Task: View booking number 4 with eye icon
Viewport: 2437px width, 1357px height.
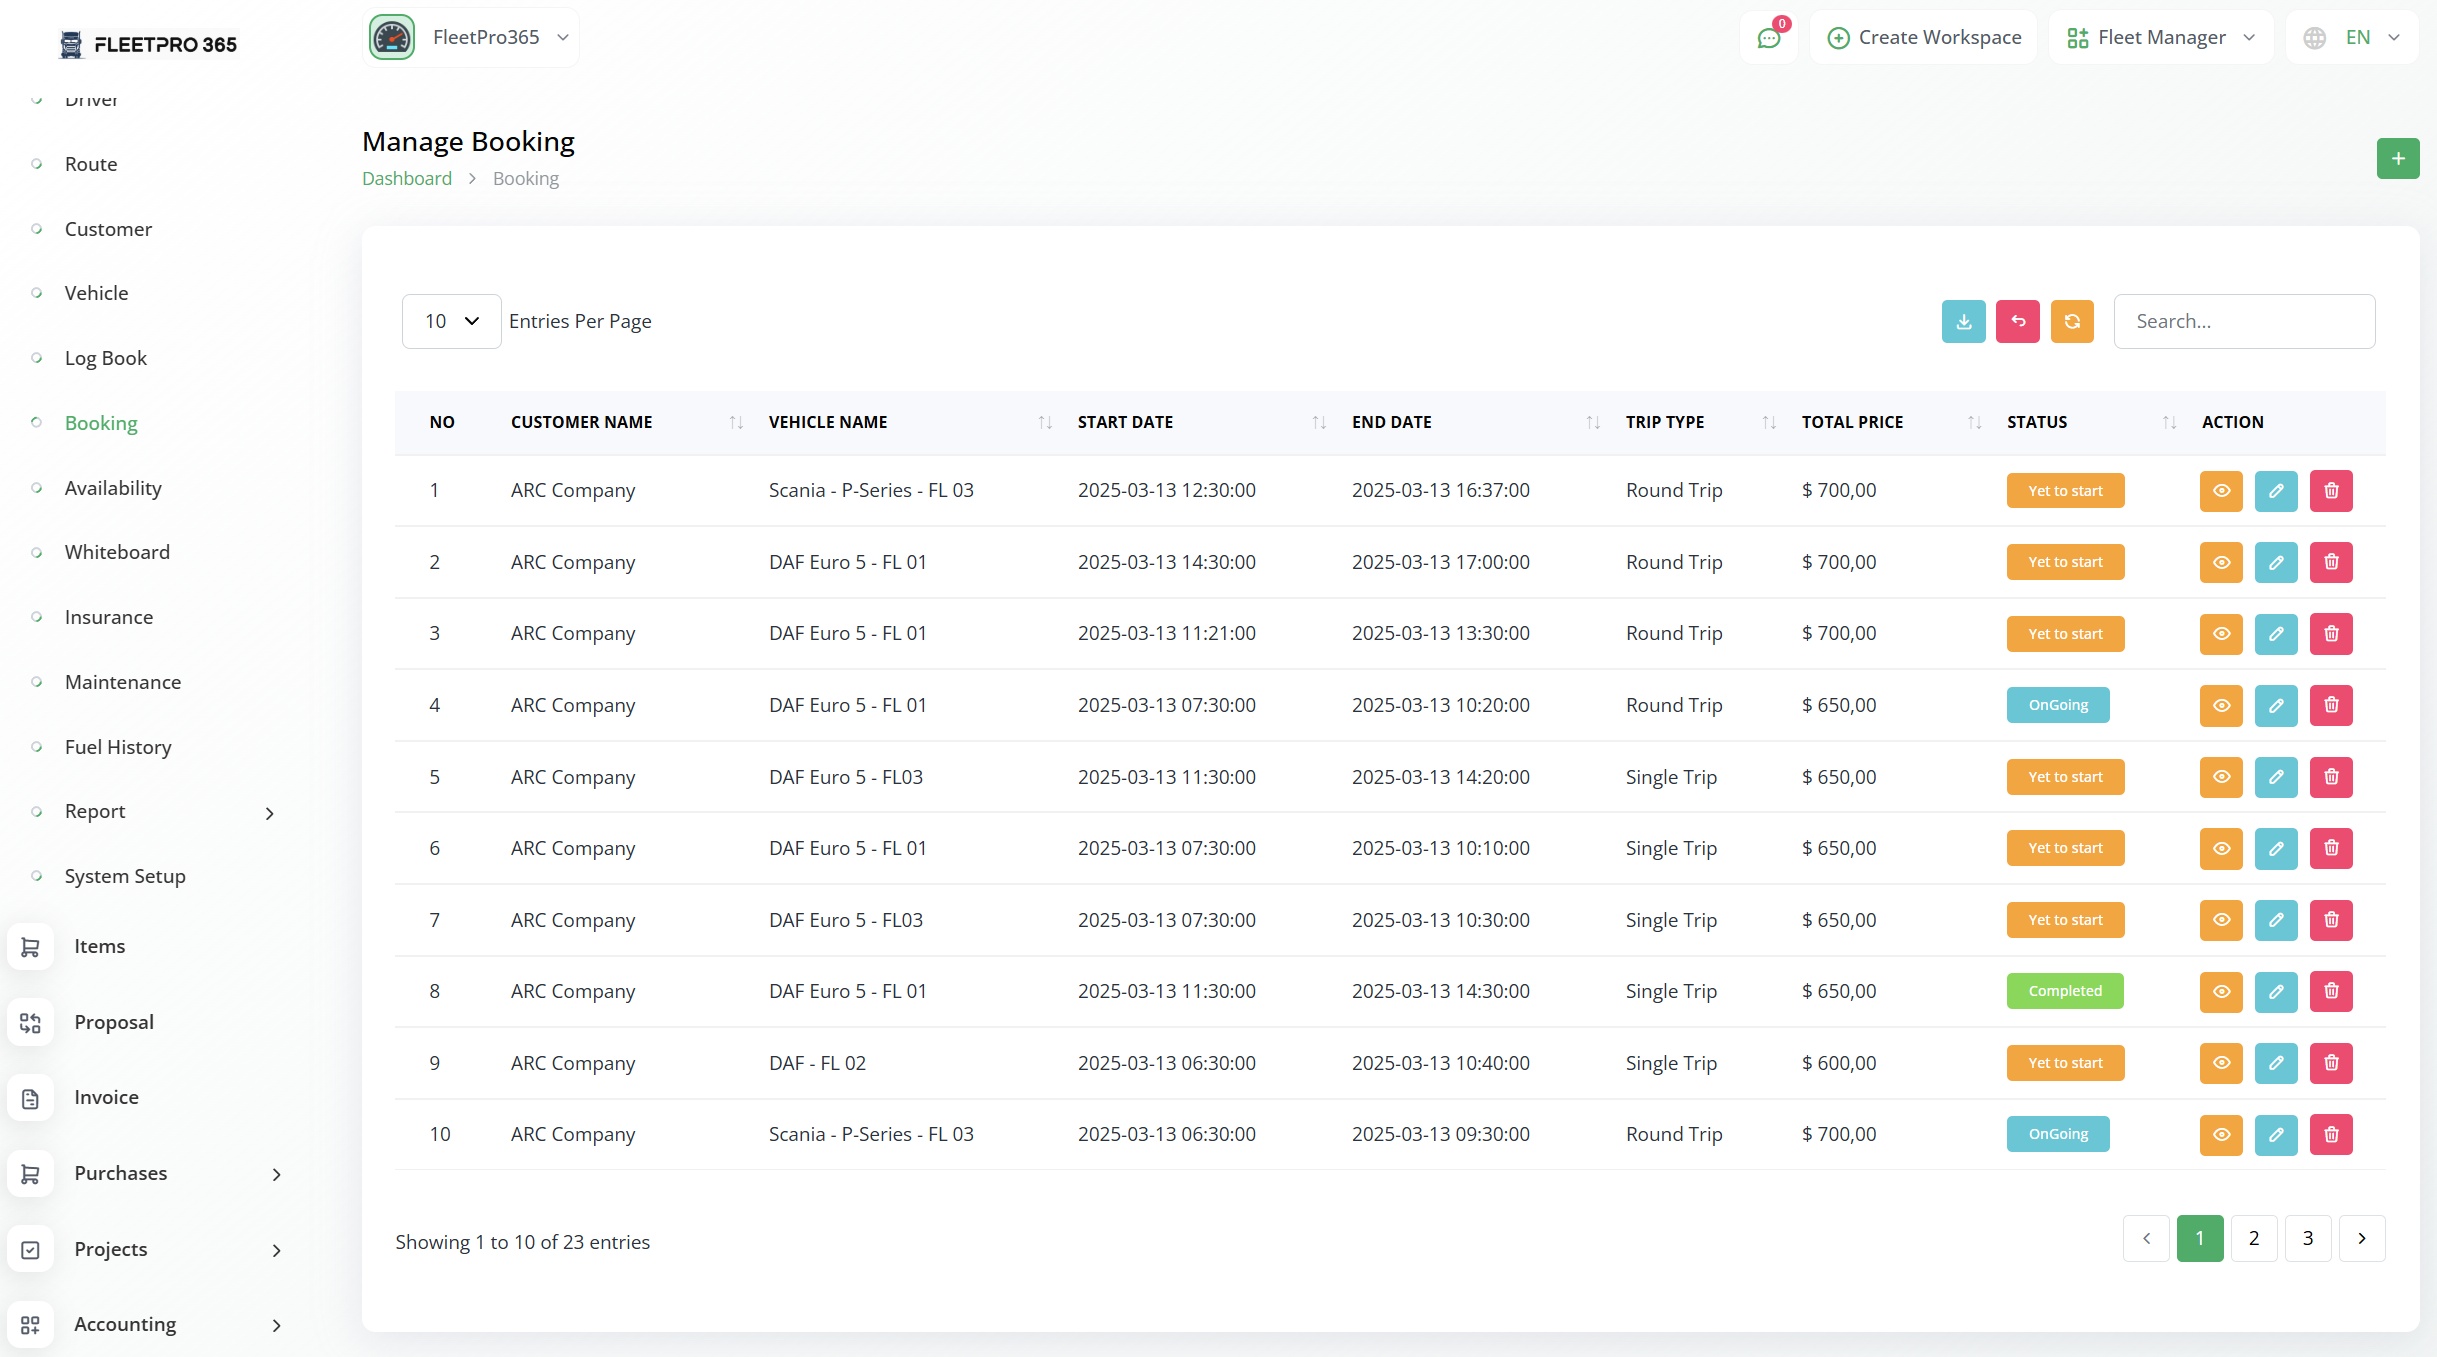Action: (x=2220, y=705)
